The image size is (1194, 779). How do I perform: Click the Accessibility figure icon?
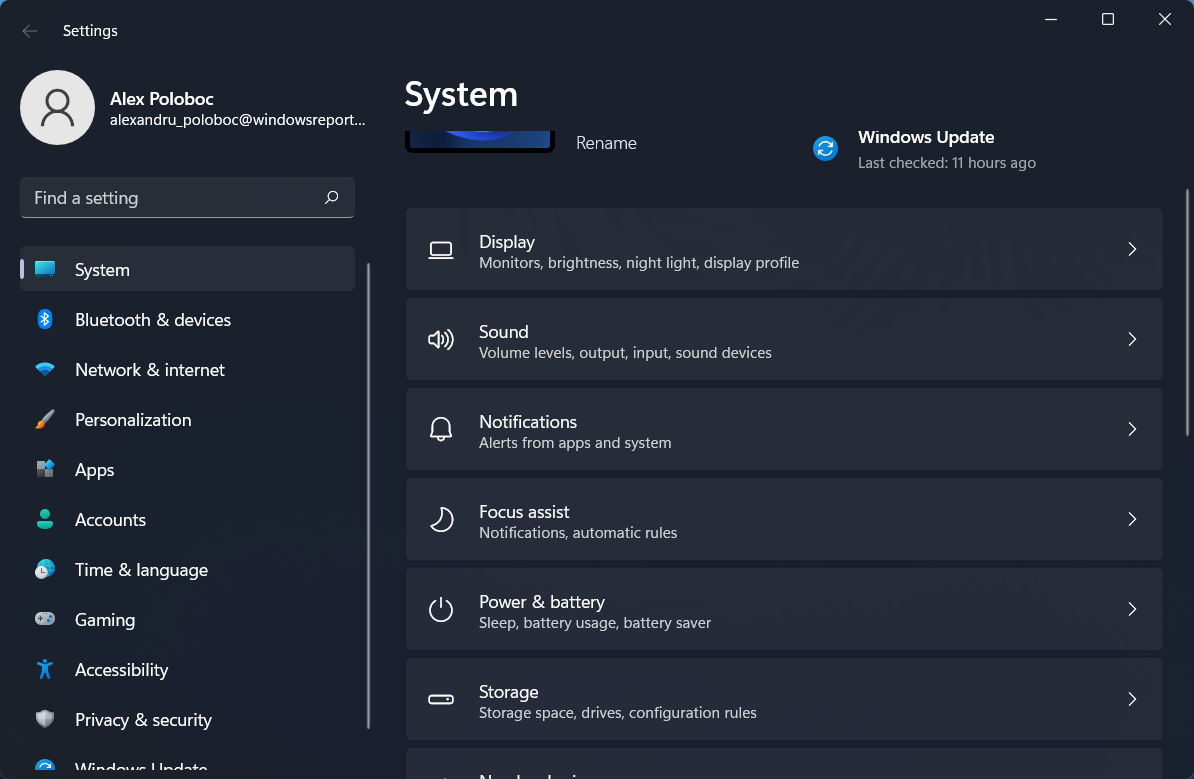point(45,670)
